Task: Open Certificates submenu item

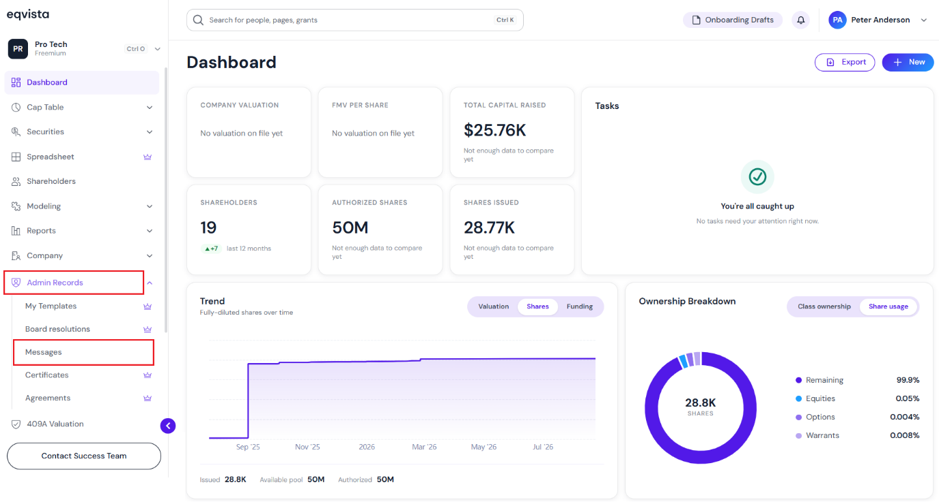Action: (x=47, y=375)
